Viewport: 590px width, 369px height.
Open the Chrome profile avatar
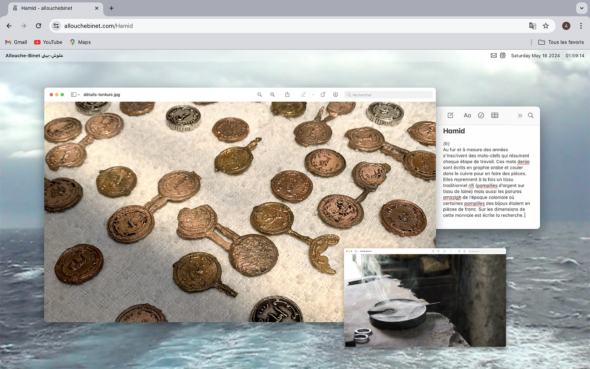[x=566, y=26]
